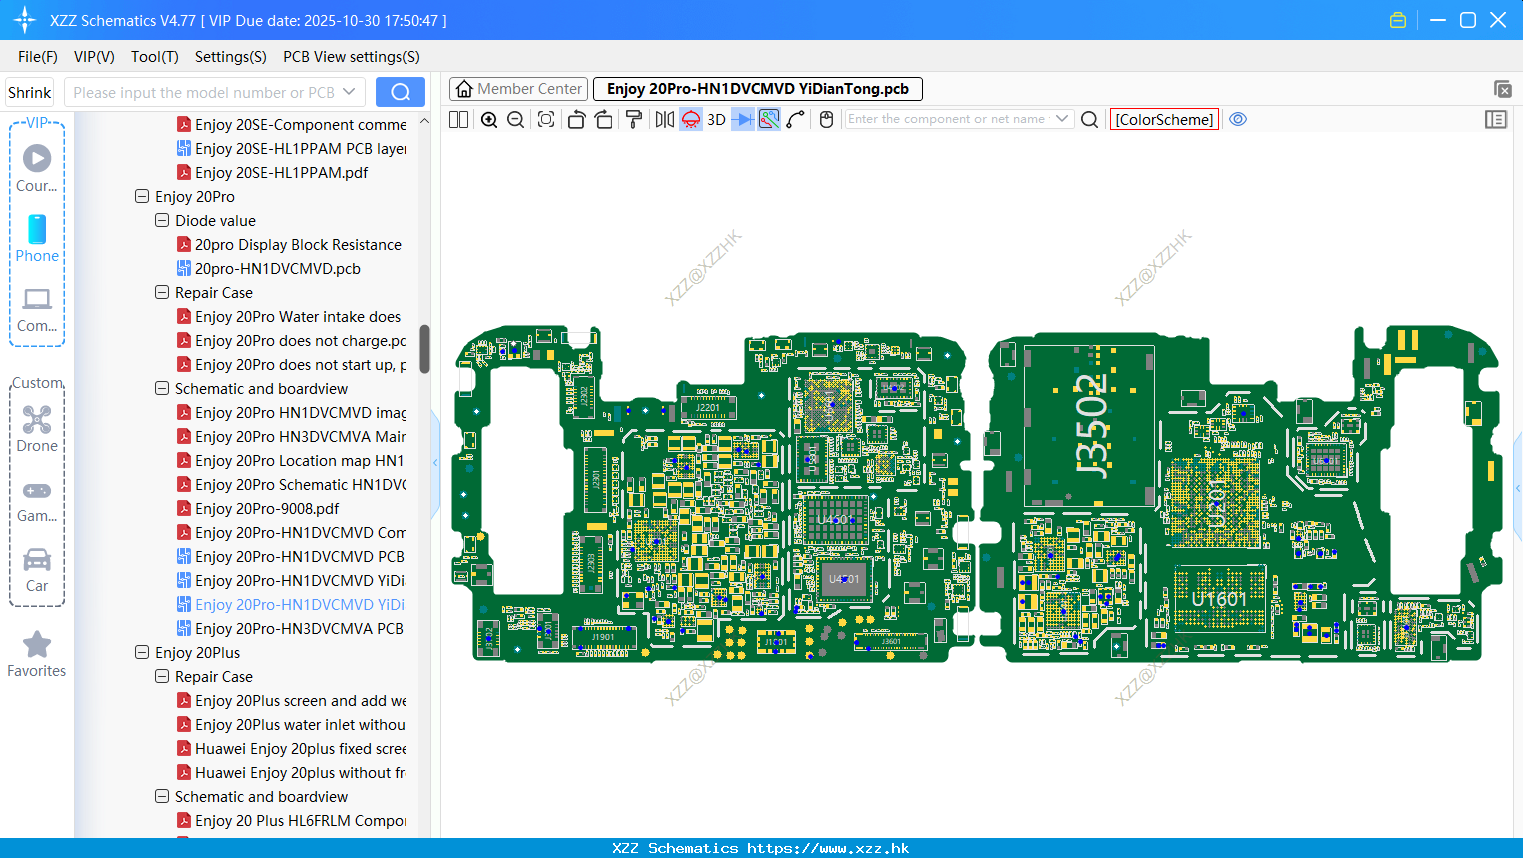Viewport: 1523px width, 858px height.
Task: Open the component name dropdown arrow
Action: tap(1062, 119)
